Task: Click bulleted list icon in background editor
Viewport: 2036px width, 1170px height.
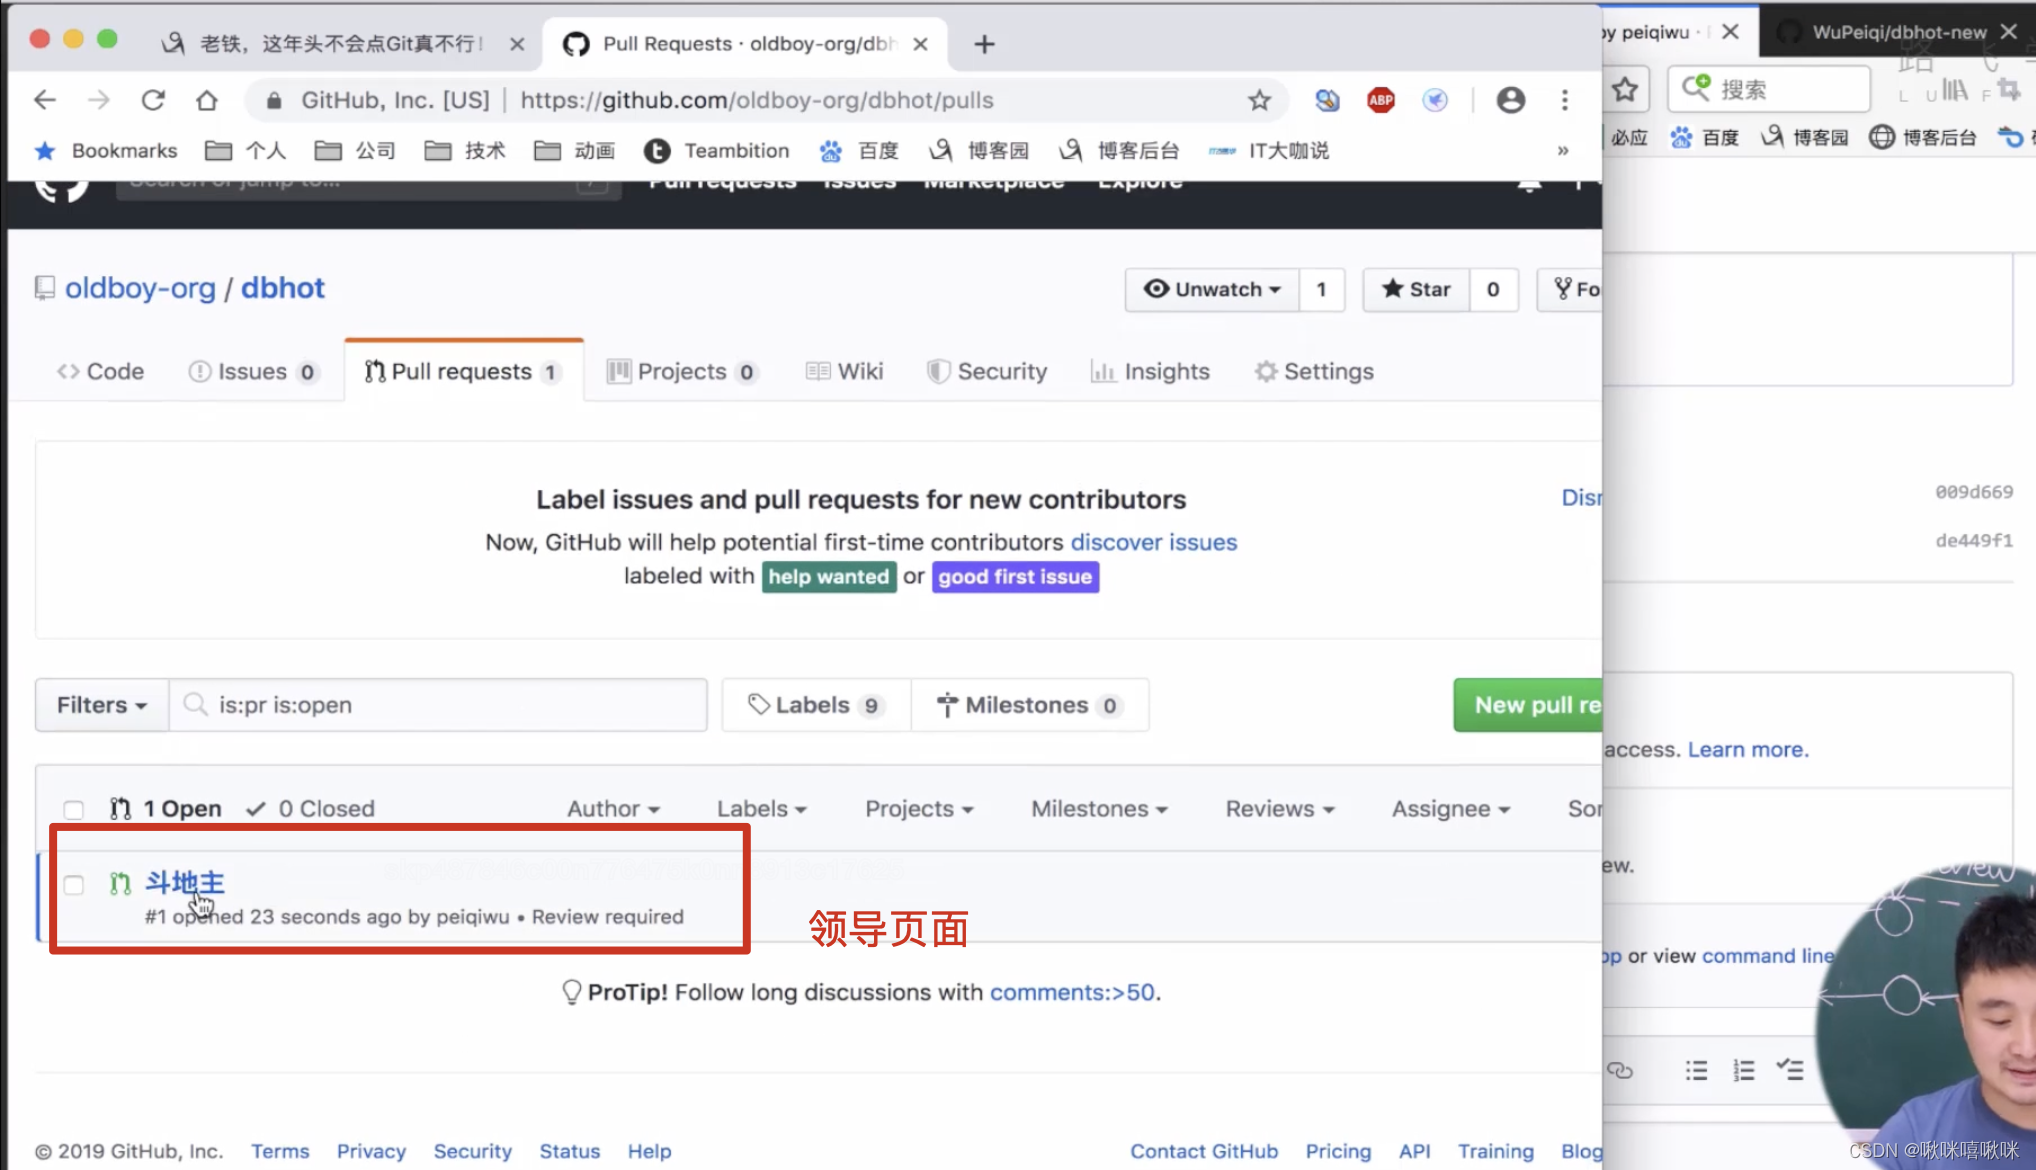Action: pos(1696,1071)
